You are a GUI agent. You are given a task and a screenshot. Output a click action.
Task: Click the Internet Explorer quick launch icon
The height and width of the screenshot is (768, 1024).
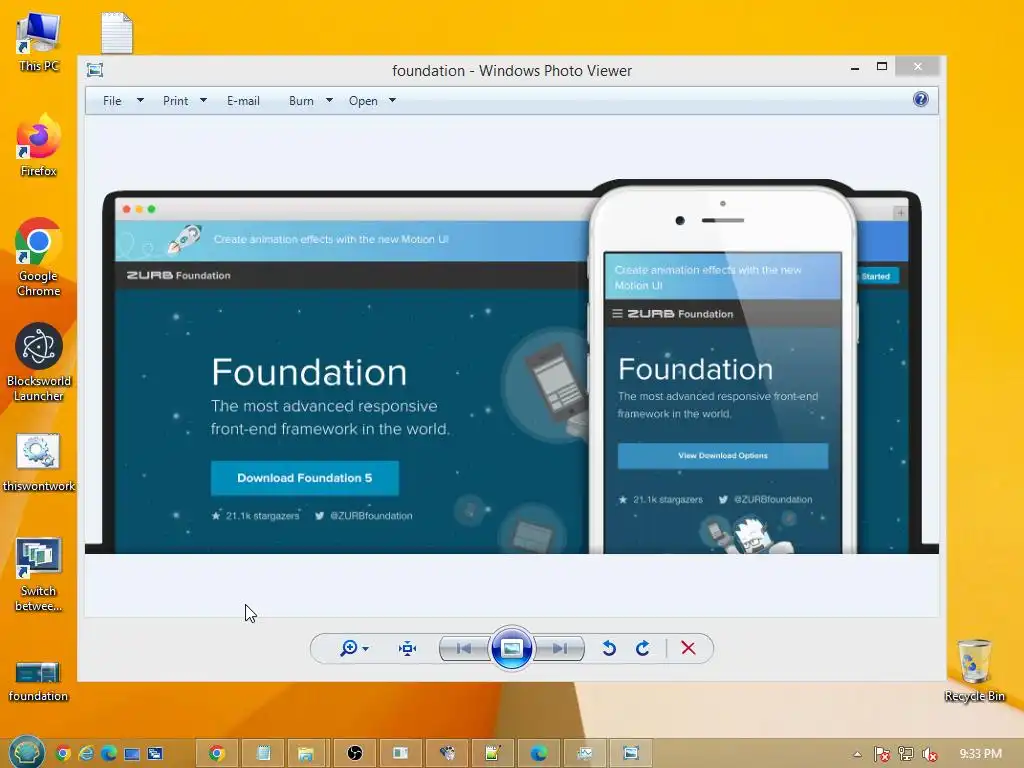coord(86,754)
